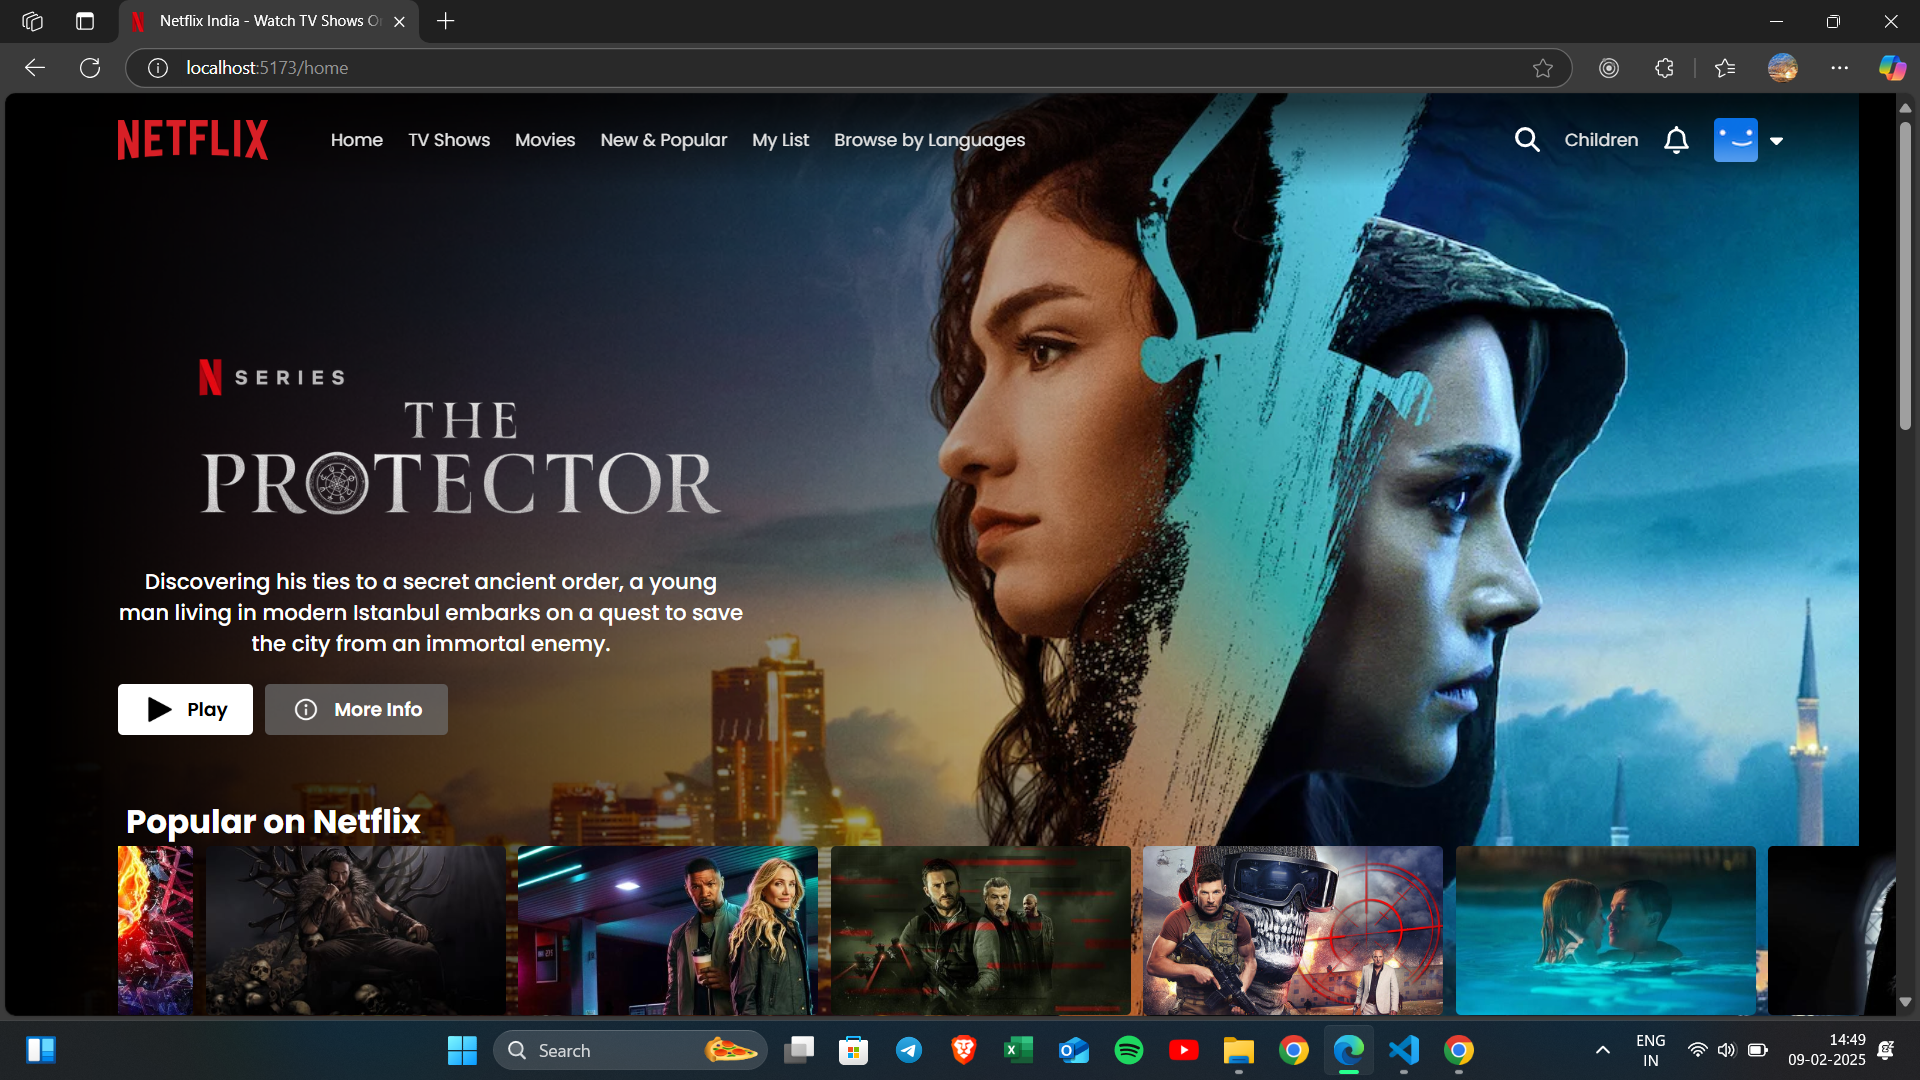Viewport: 1920px width, 1080px height.
Task: Close the Netflix India tab
Action: click(x=399, y=21)
